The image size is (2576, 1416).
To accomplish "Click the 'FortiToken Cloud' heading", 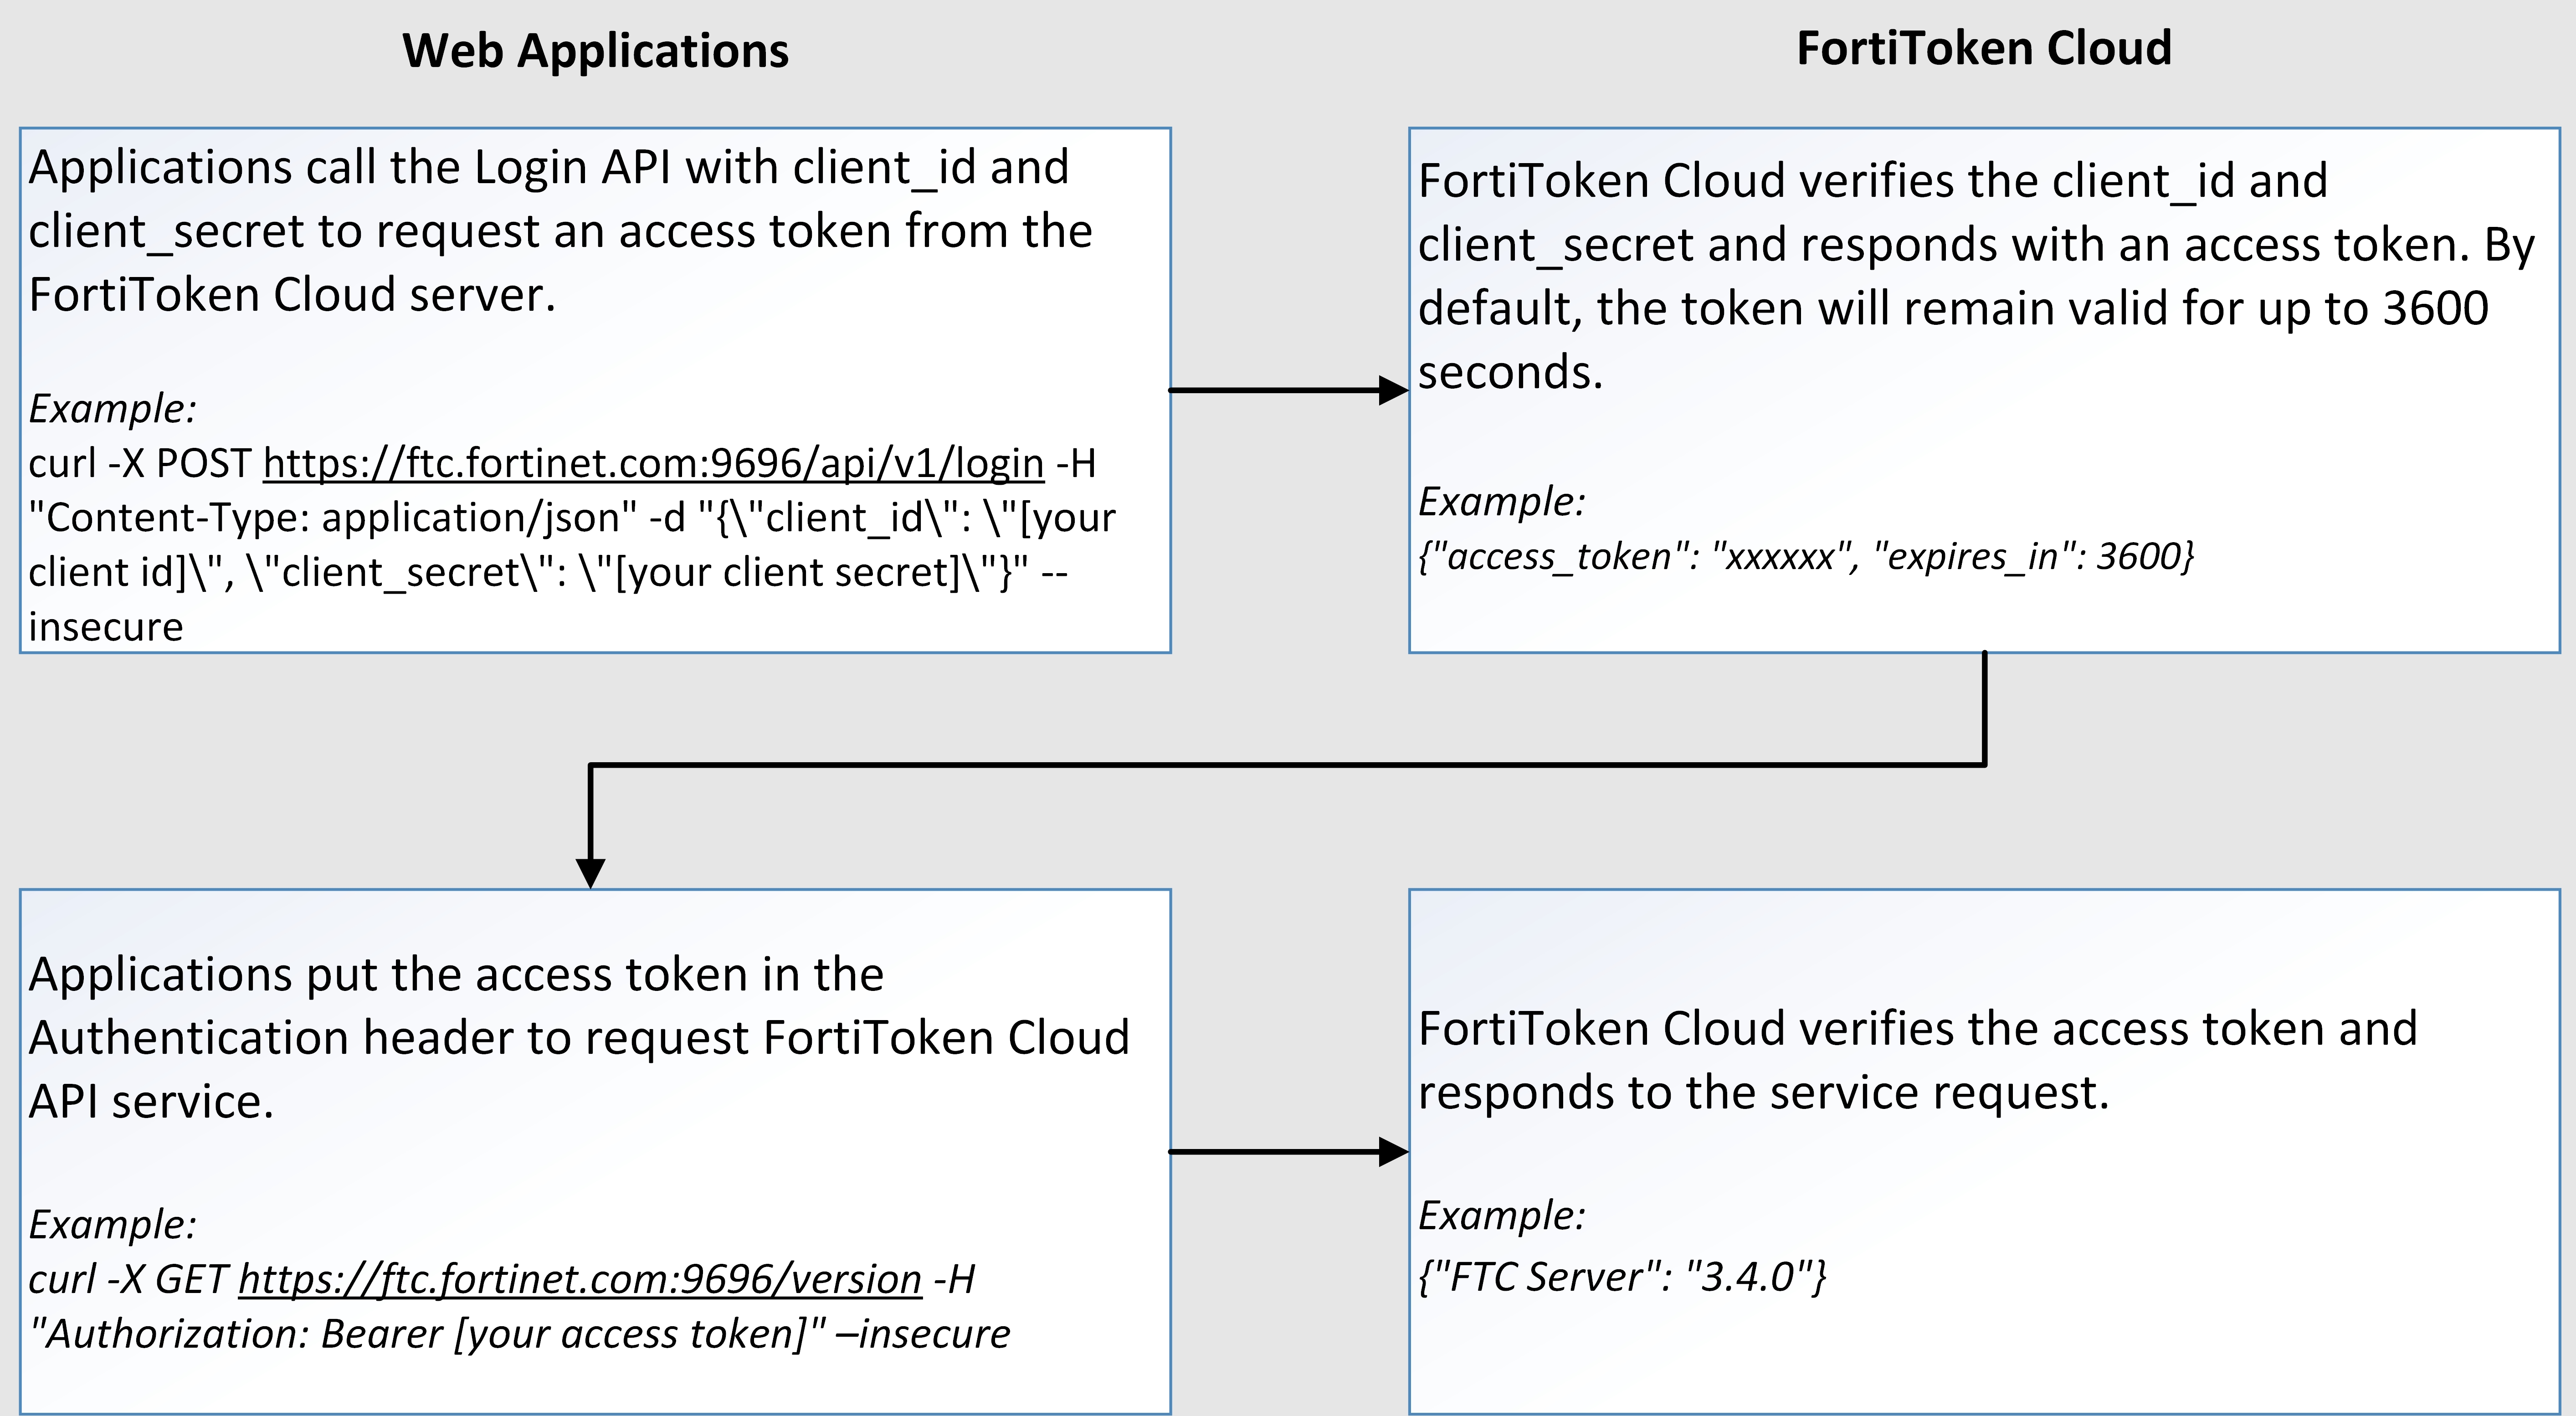I will [1984, 48].
